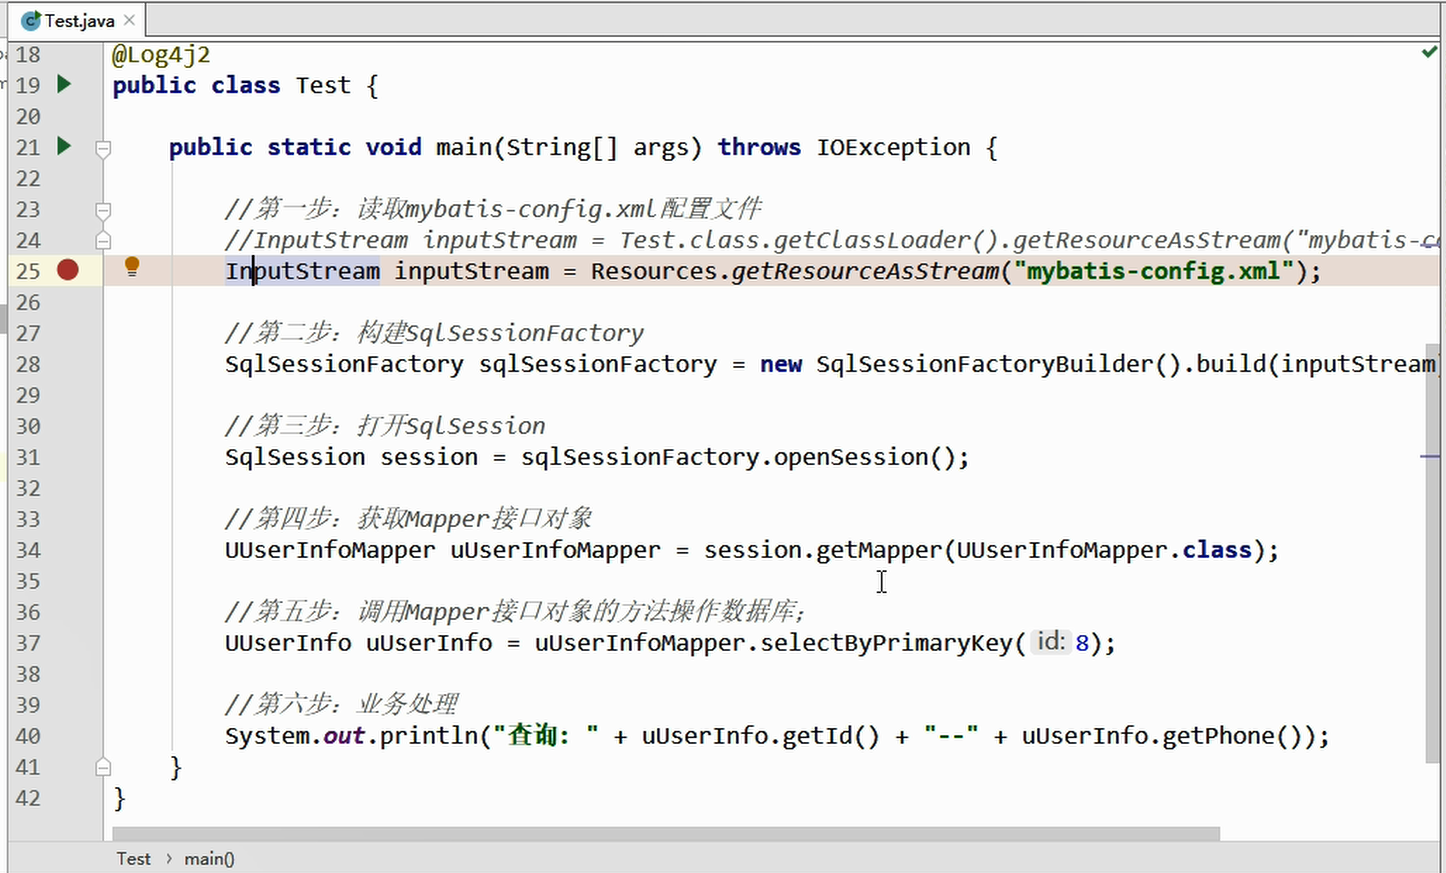Click line number 28 in the gutter
The image size is (1446, 873).
tap(28, 364)
